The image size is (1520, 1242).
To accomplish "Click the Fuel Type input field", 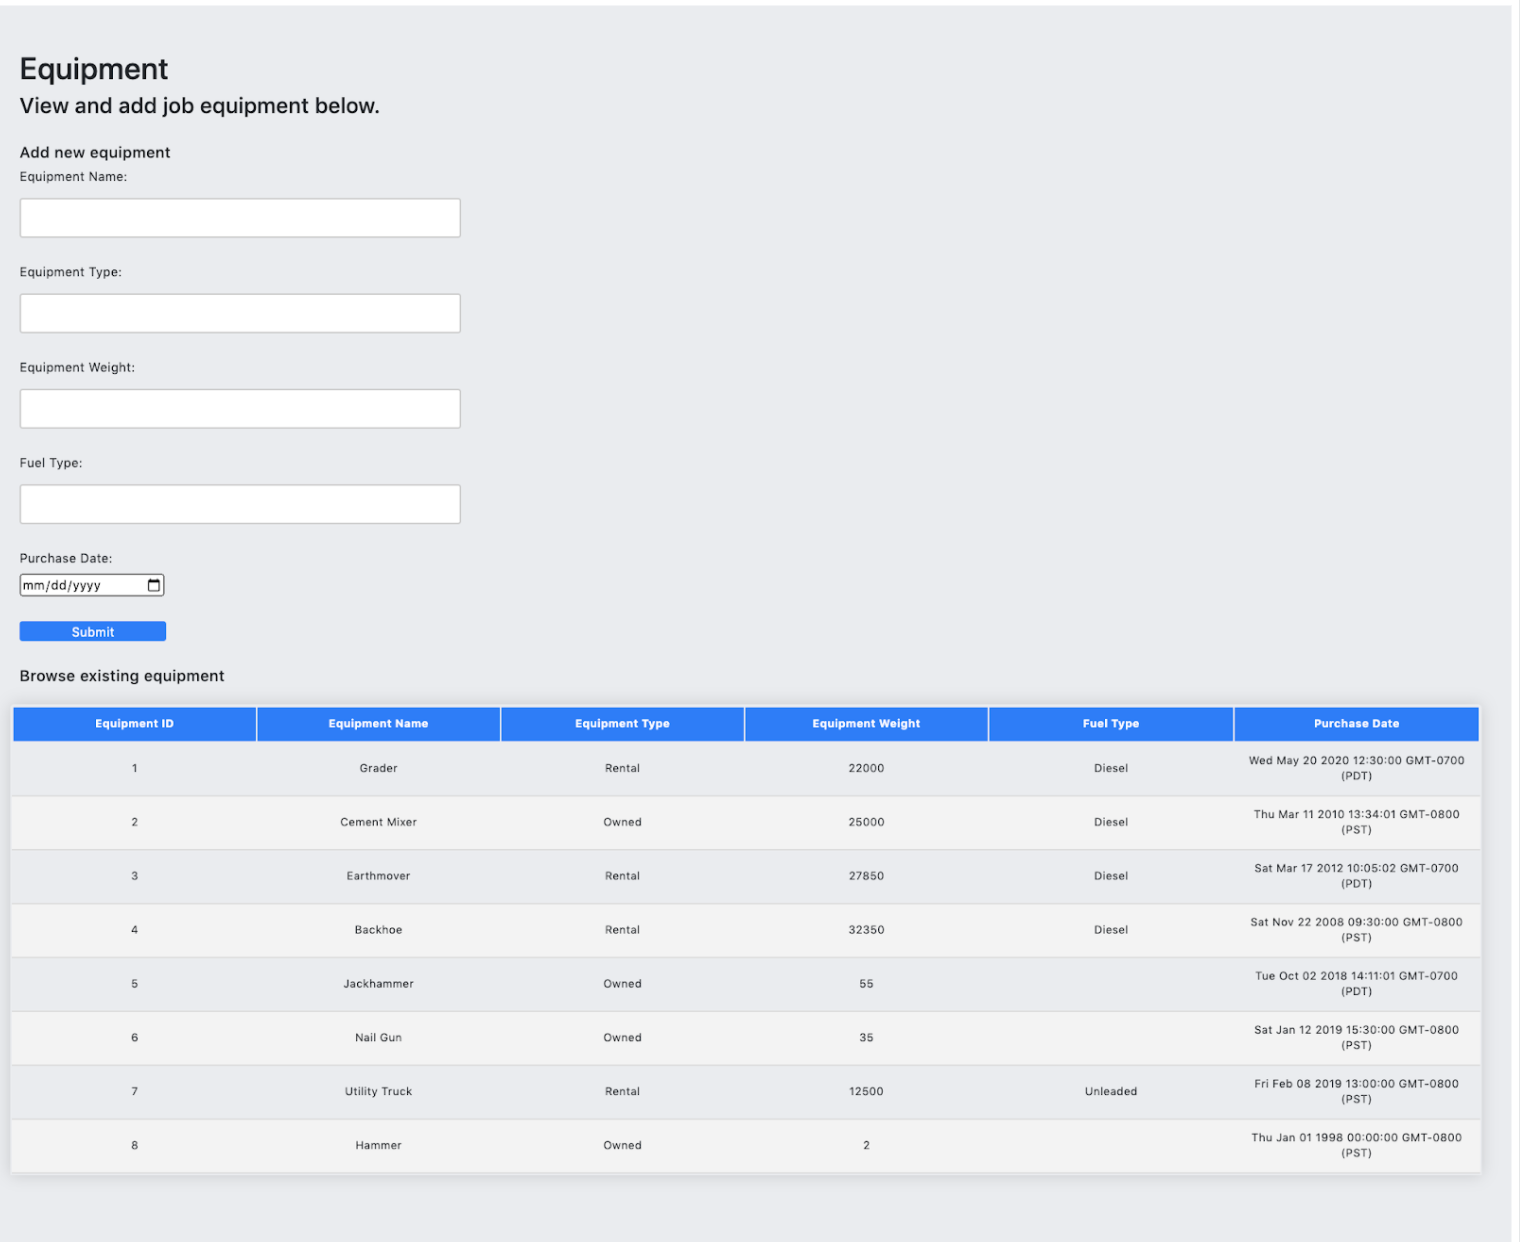I will (x=239, y=503).
